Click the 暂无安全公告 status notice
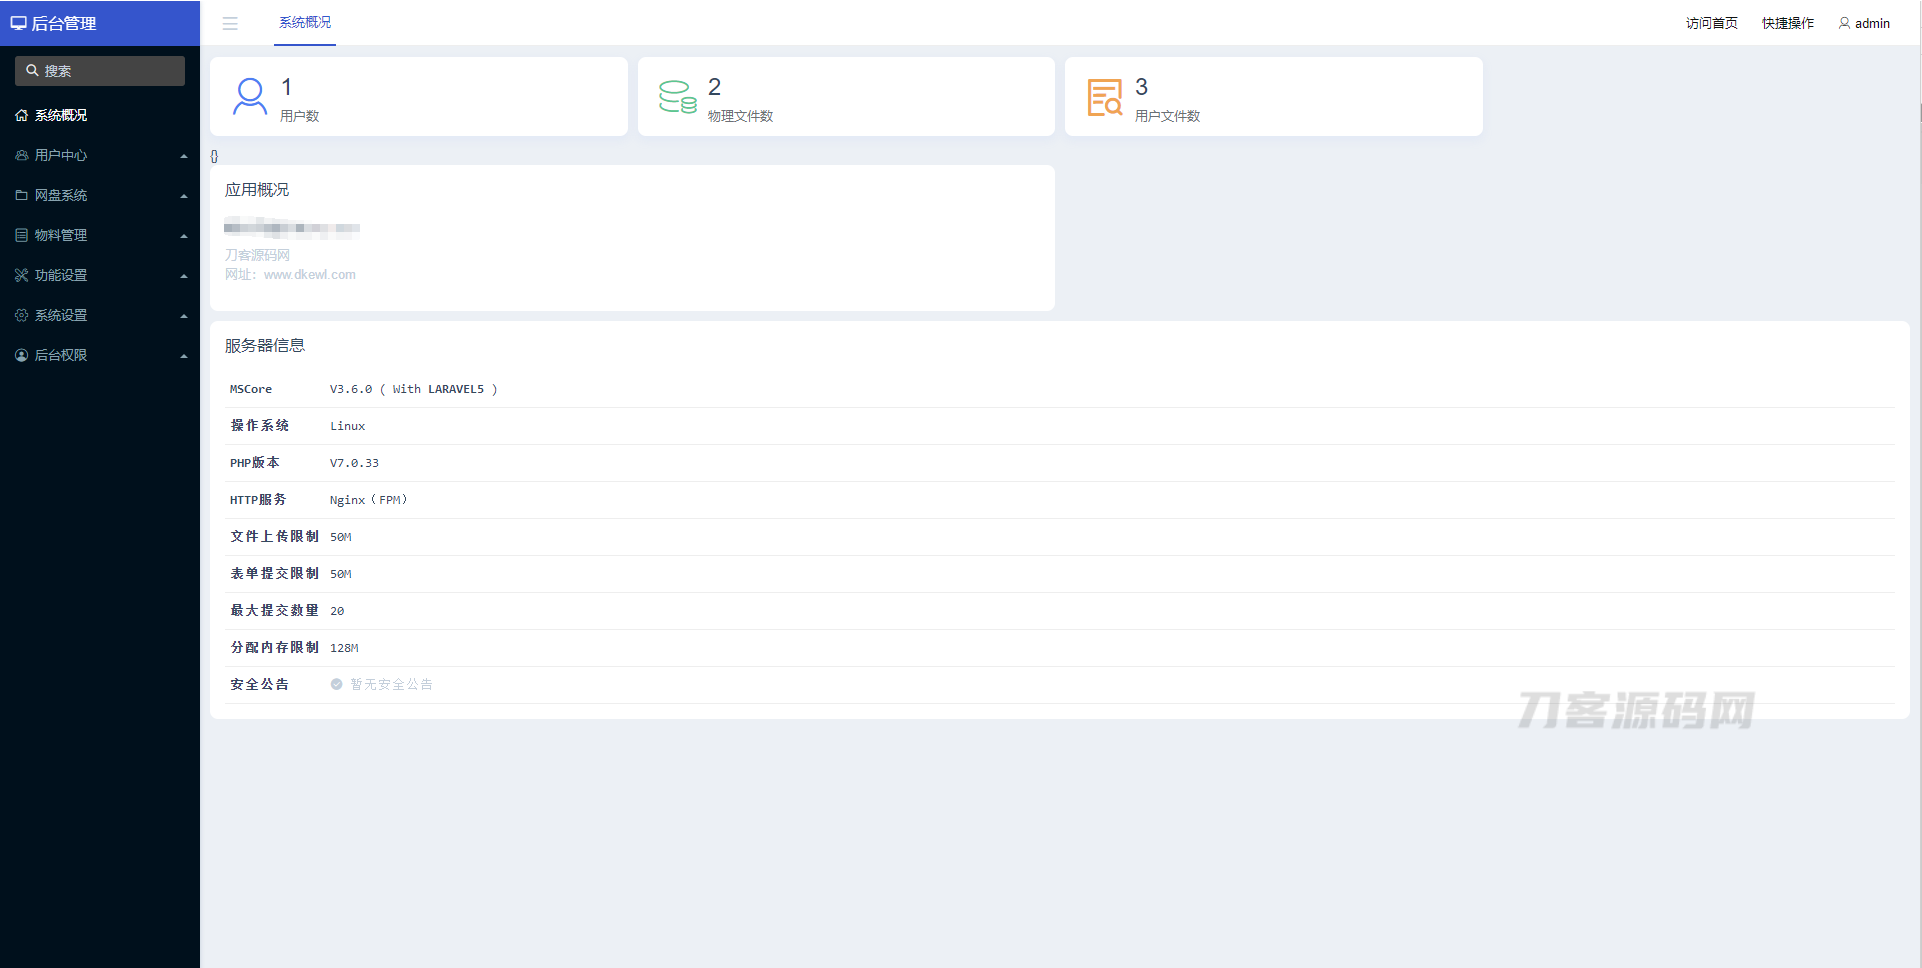 (x=390, y=685)
